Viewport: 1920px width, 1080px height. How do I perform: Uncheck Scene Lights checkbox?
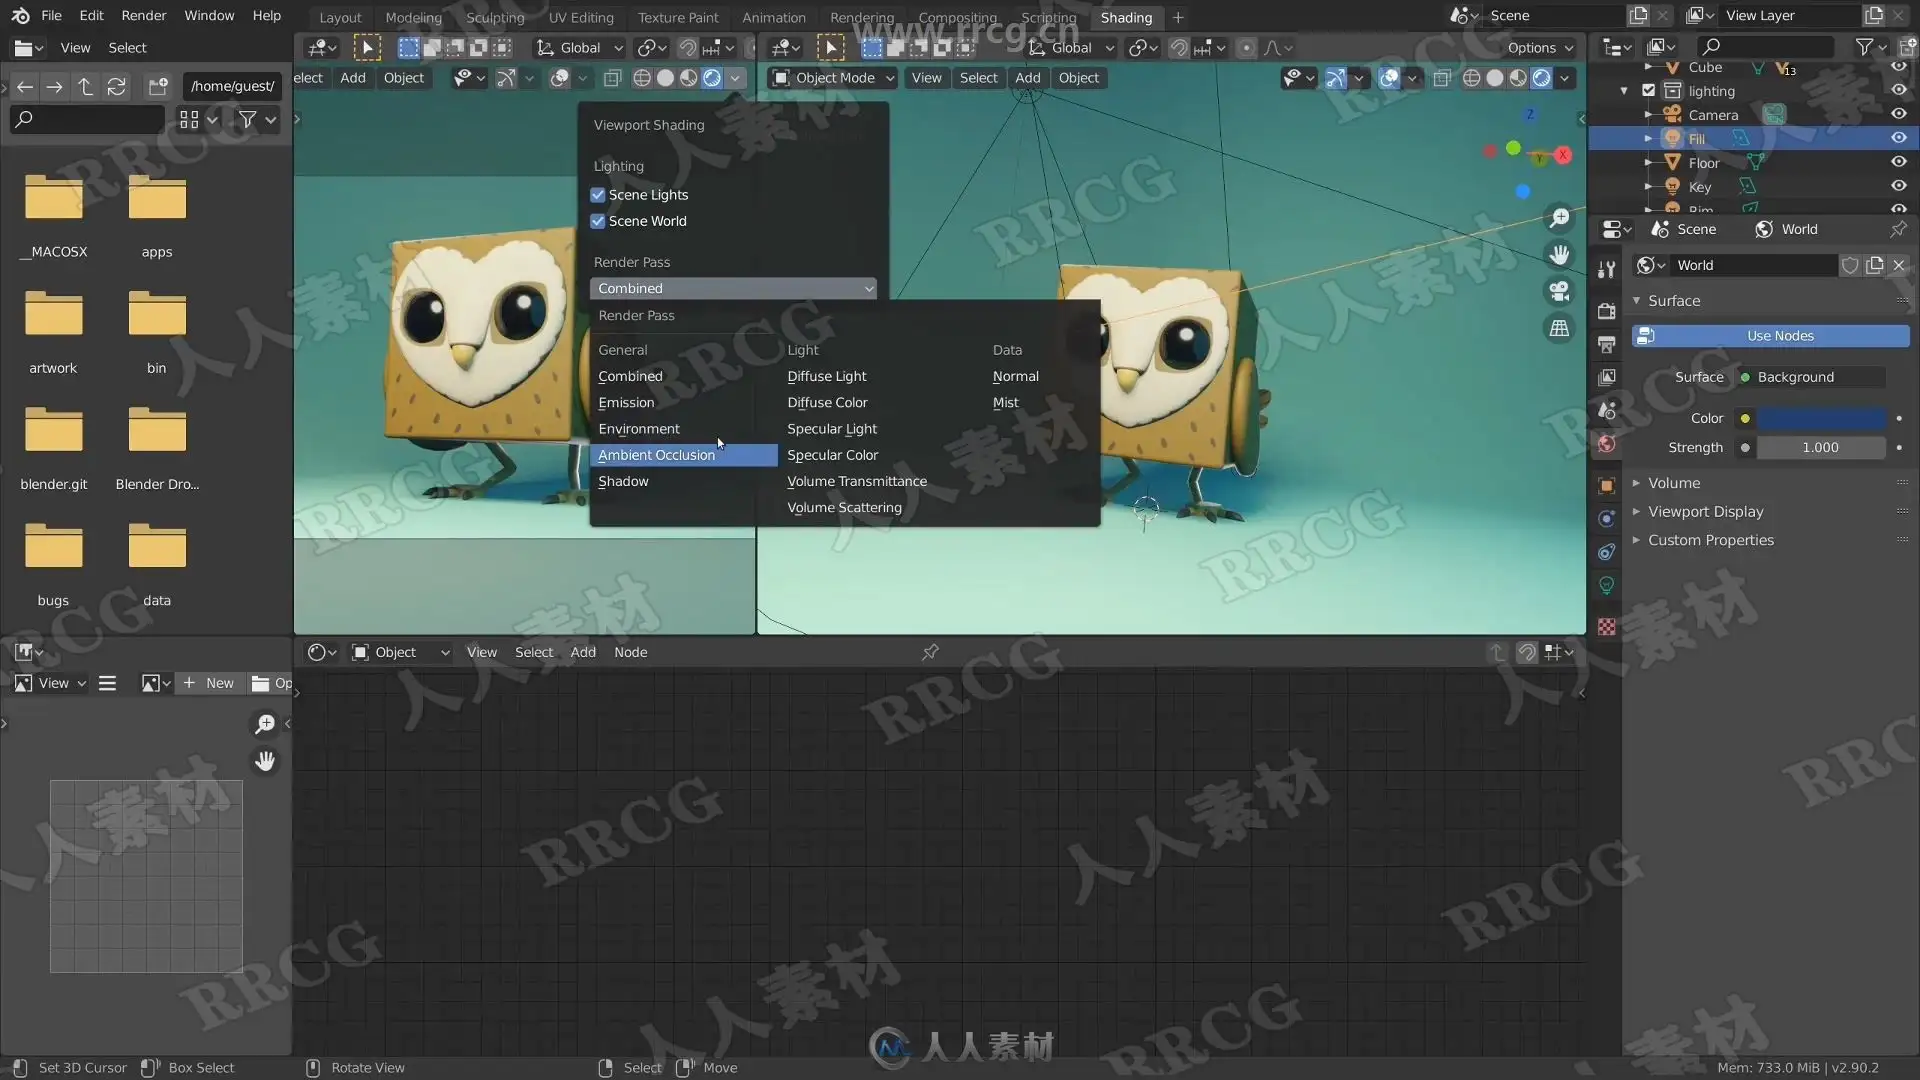598,195
